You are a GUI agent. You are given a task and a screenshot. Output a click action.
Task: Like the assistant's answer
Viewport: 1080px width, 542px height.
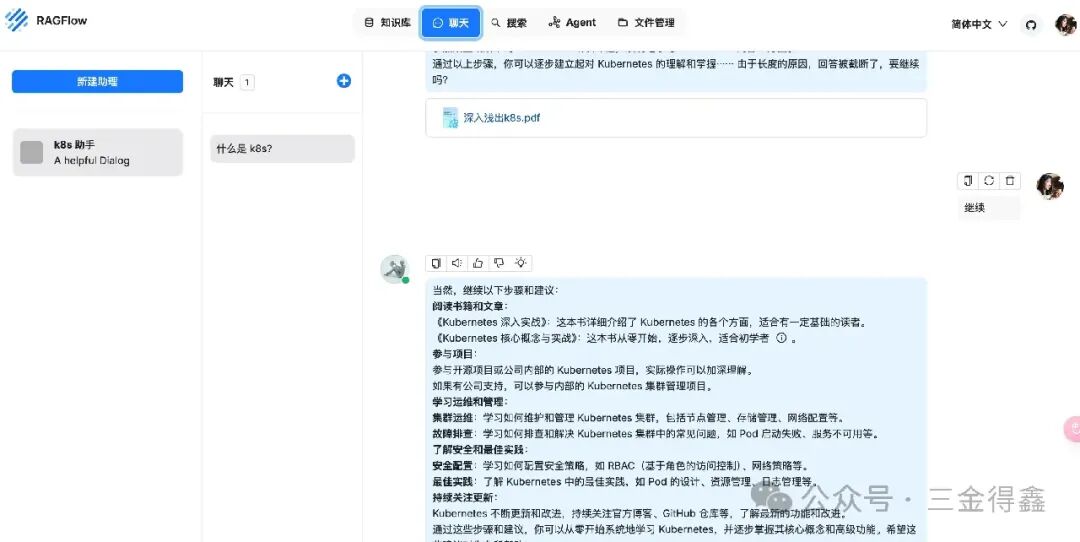tap(478, 263)
